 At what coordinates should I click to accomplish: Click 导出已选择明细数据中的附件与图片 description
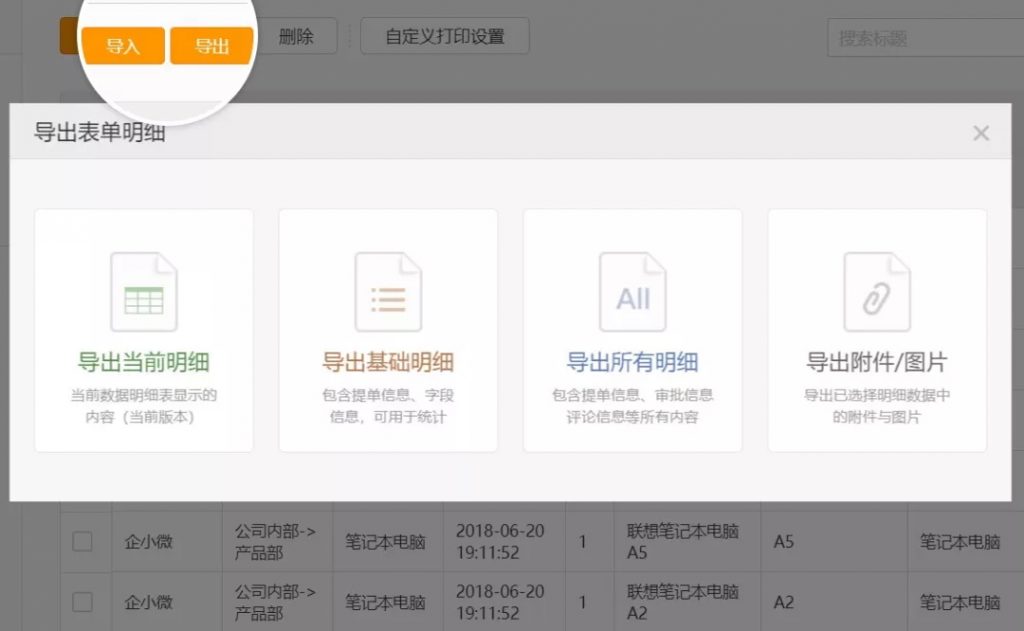(x=877, y=405)
